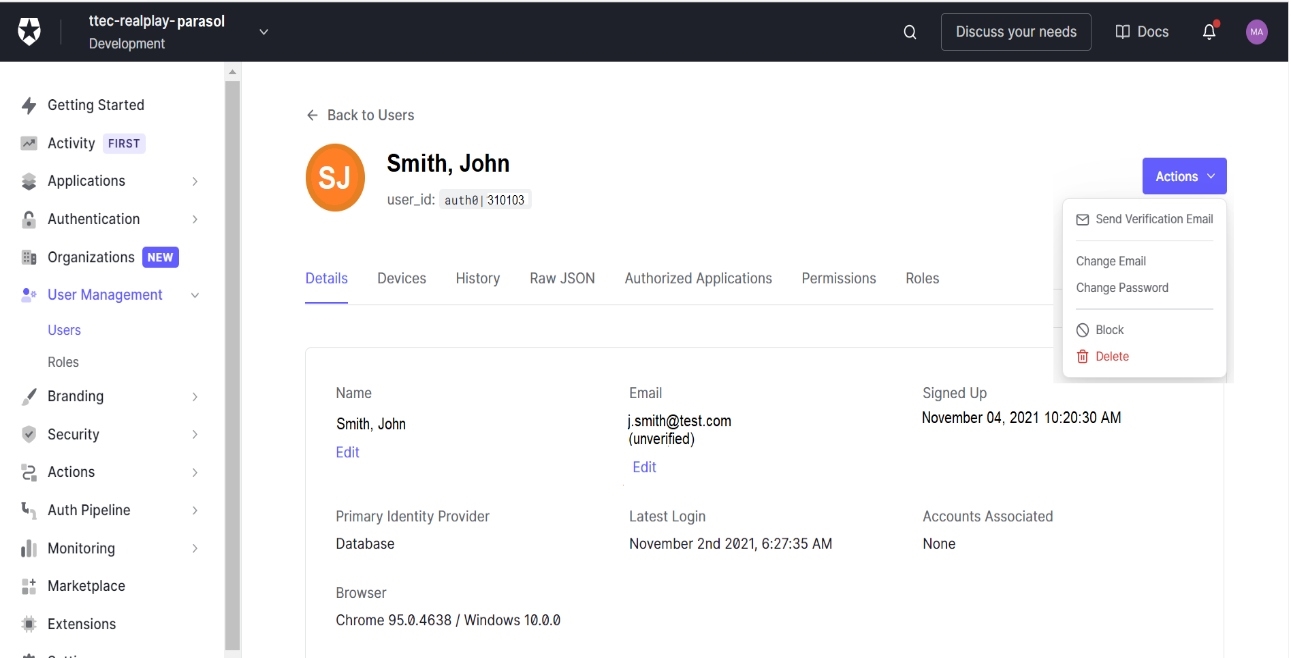The image size is (1291, 658).
Task: Open the notifications bell icon
Action: pyautogui.click(x=1209, y=32)
